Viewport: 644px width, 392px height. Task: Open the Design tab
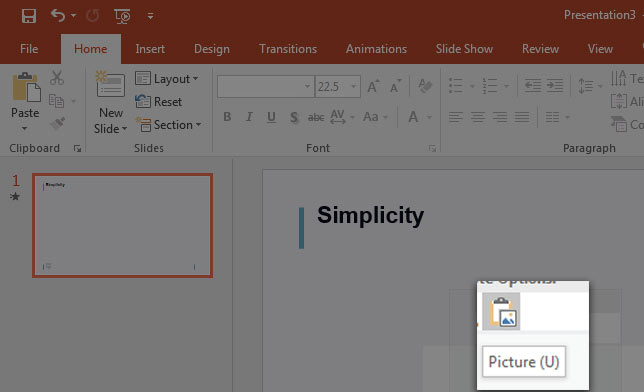[x=212, y=49]
